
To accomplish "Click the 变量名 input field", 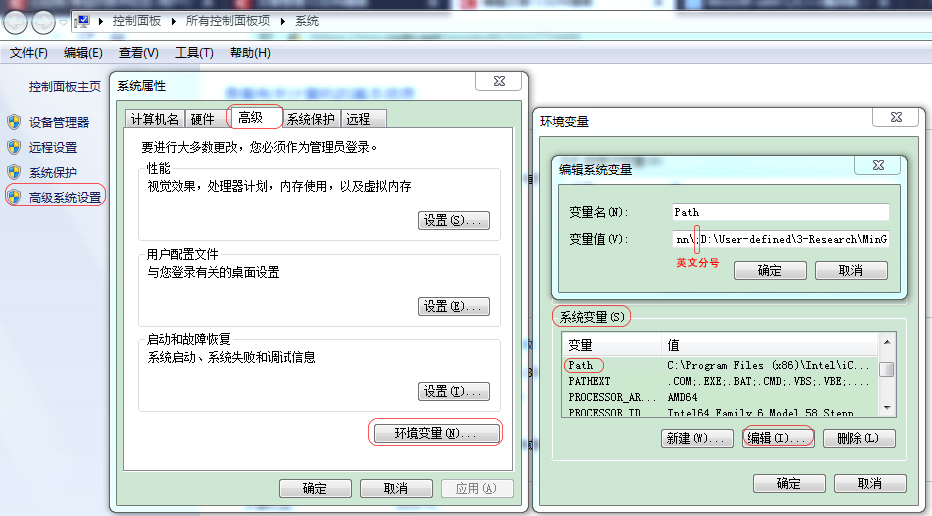I will coord(780,212).
